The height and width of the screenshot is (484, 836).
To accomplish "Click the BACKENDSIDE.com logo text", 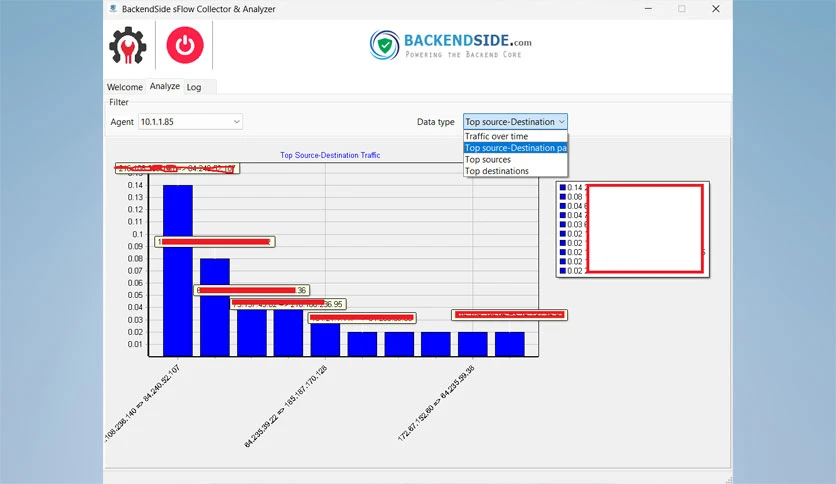I will [468, 41].
